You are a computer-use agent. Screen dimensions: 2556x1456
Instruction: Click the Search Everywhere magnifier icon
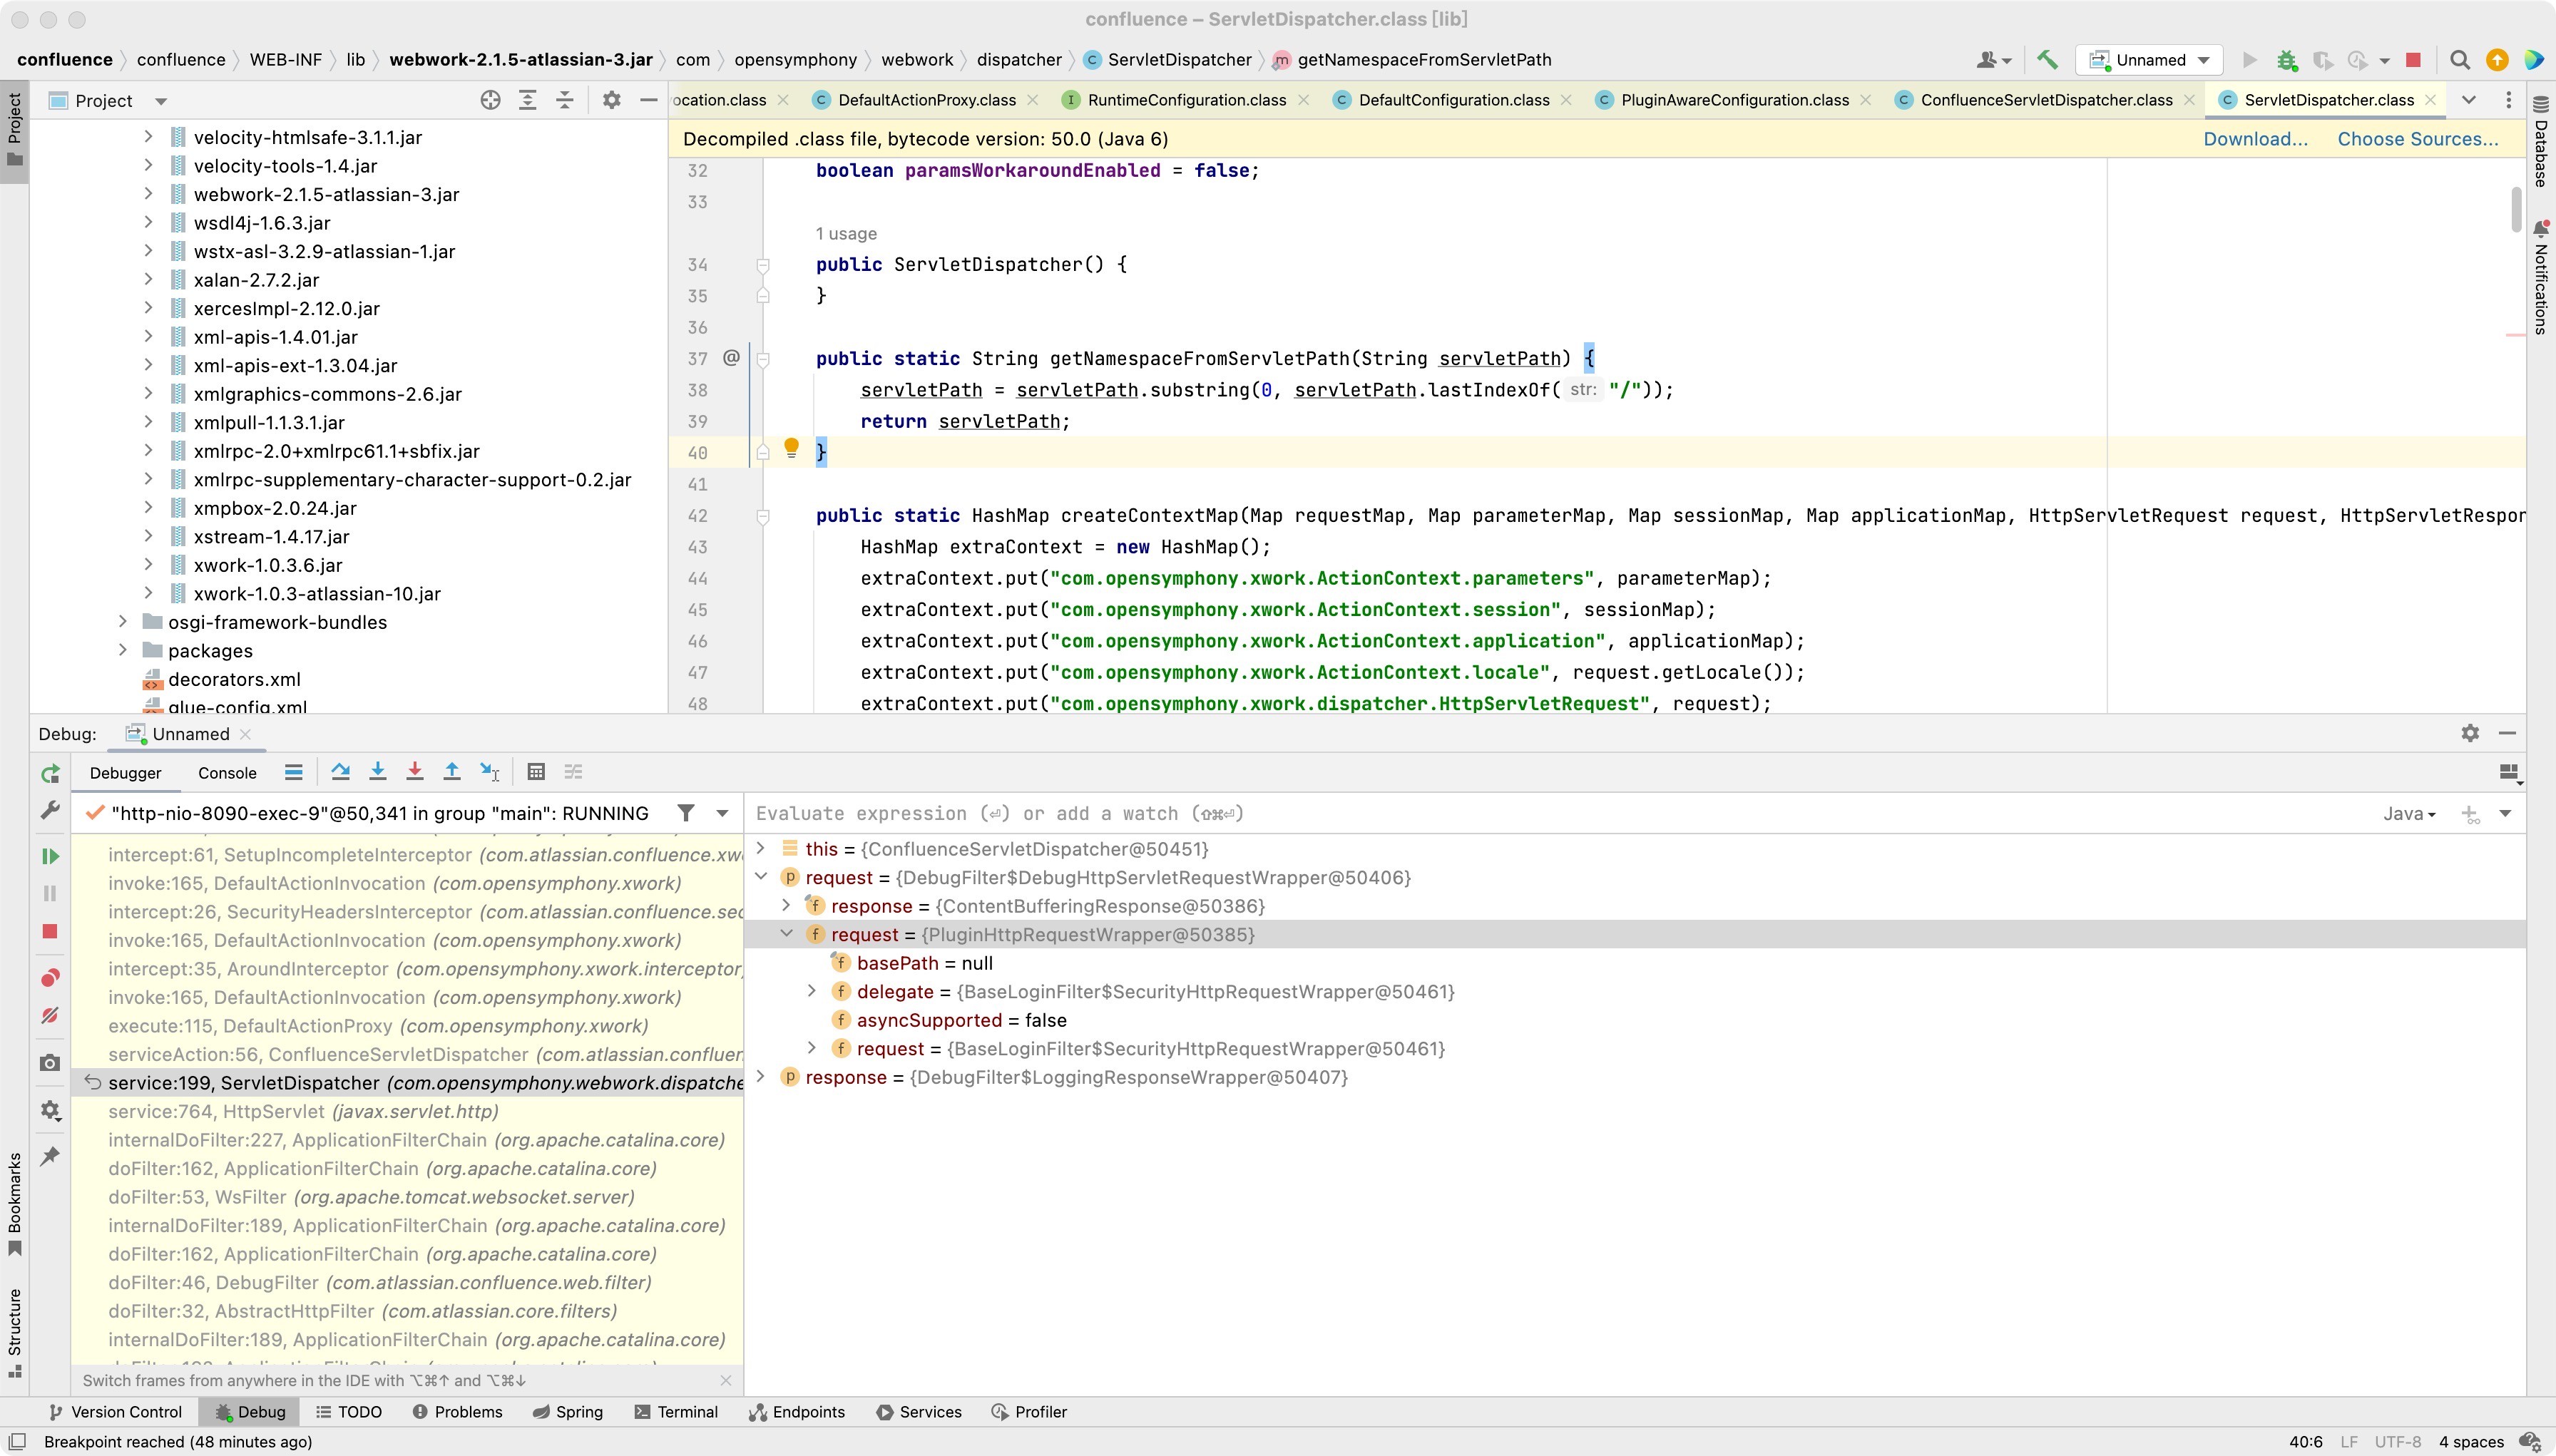point(2460,60)
